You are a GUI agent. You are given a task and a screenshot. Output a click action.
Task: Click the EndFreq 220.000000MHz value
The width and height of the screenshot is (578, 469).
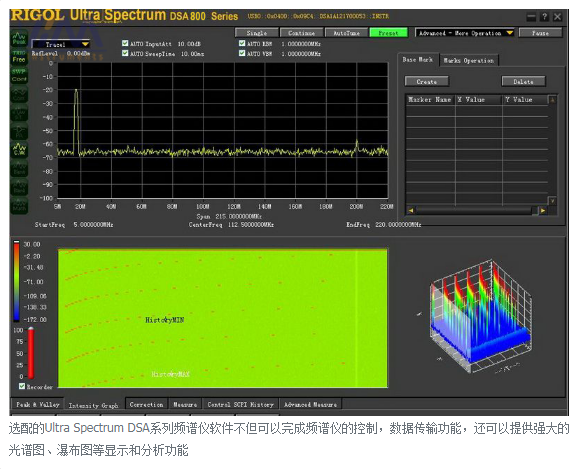(398, 225)
